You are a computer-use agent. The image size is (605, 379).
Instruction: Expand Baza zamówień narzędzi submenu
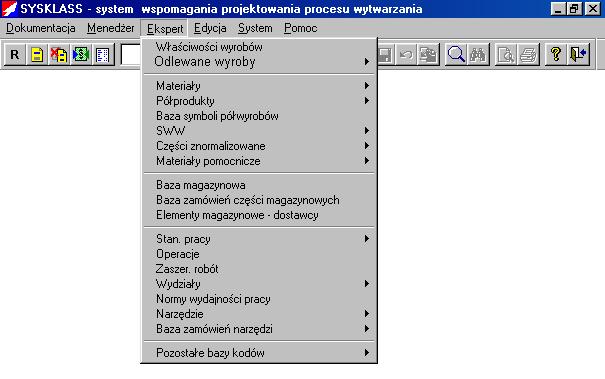click(259, 329)
